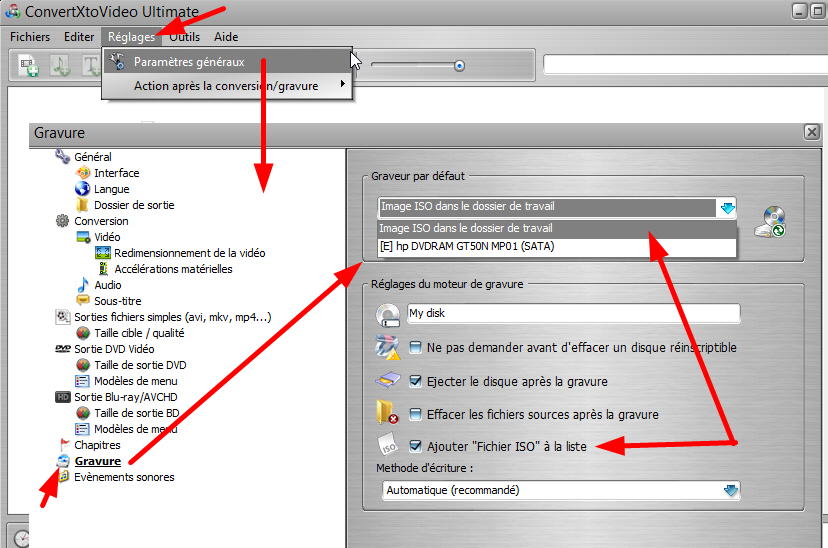Viewport: 828px width, 548px height.
Task: Click the folder icon for Dossier de sortie
Action: point(82,205)
